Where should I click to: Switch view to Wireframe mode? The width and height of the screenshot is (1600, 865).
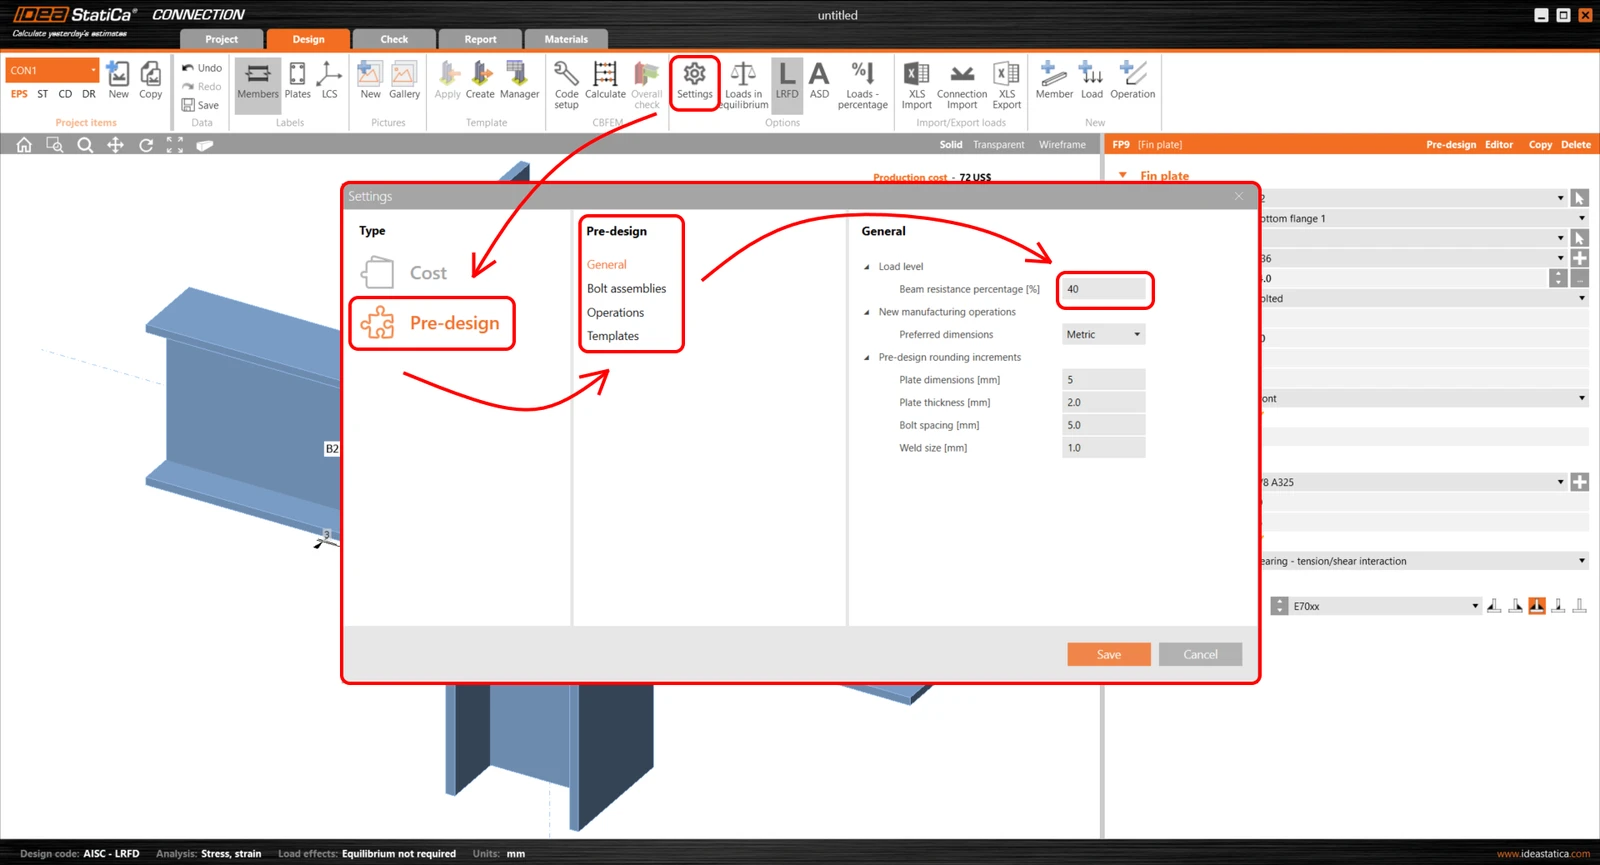[x=1062, y=145]
